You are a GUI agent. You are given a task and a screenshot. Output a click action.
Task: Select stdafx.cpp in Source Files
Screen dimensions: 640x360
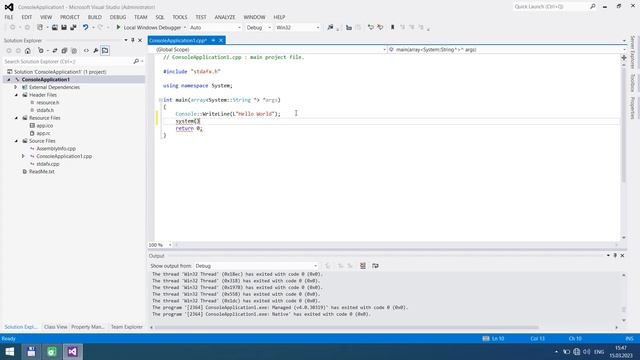48,164
